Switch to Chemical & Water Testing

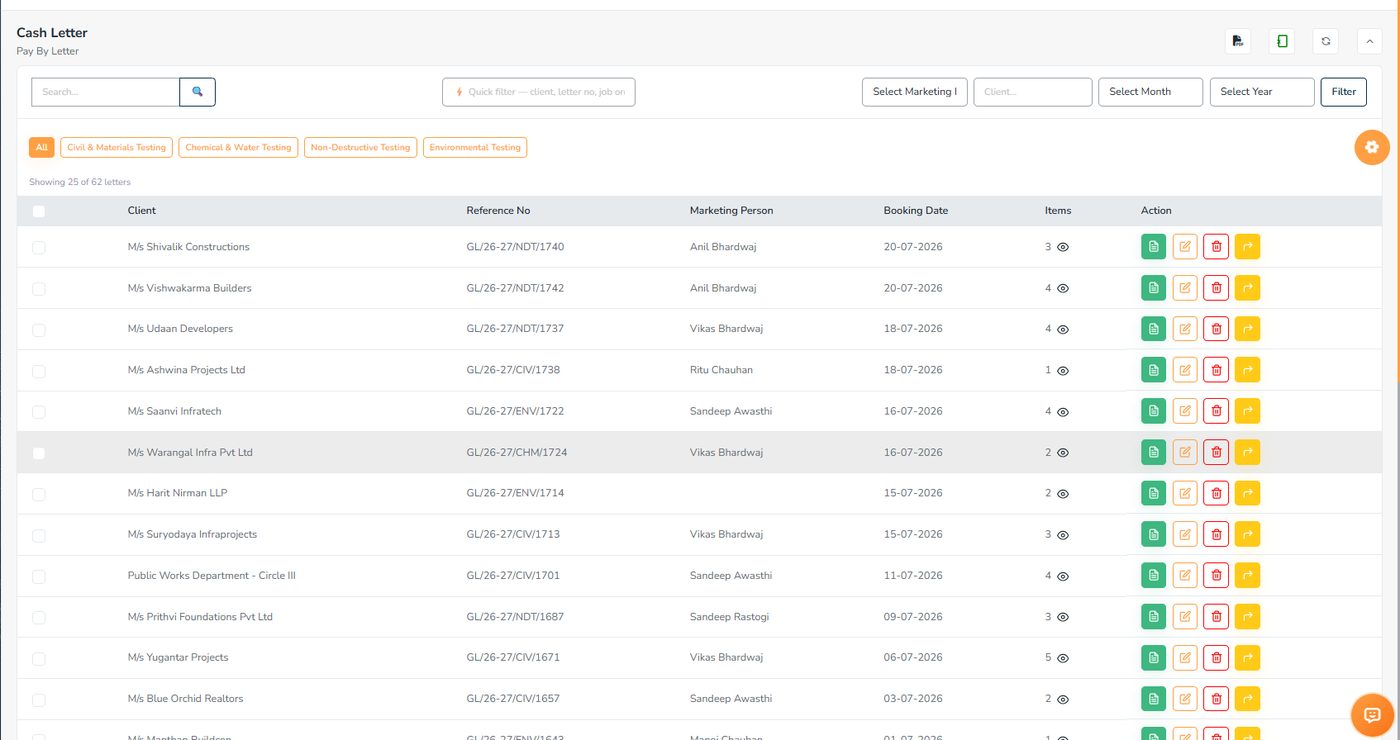click(238, 147)
